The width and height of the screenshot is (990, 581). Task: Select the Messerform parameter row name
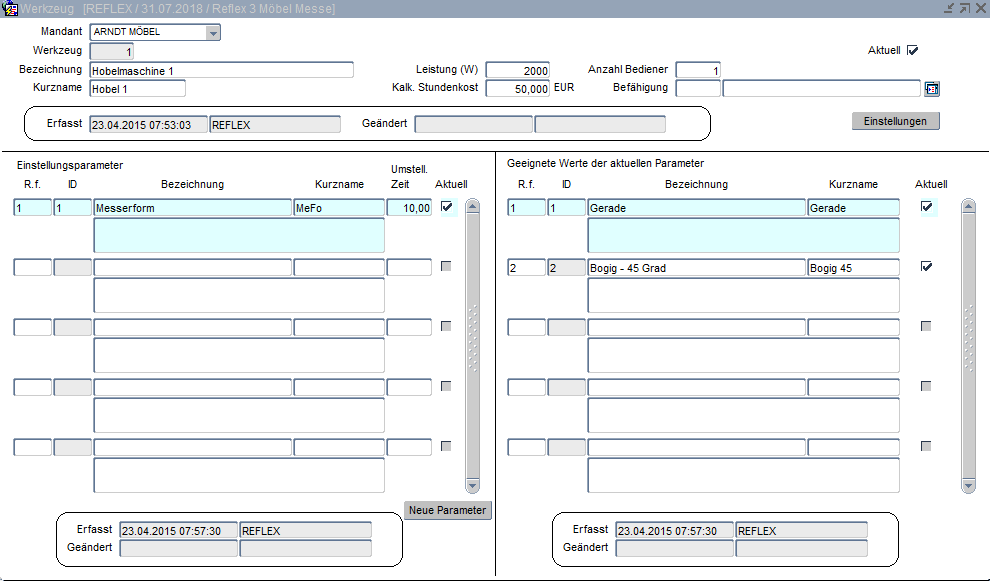click(x=192, y=208)
